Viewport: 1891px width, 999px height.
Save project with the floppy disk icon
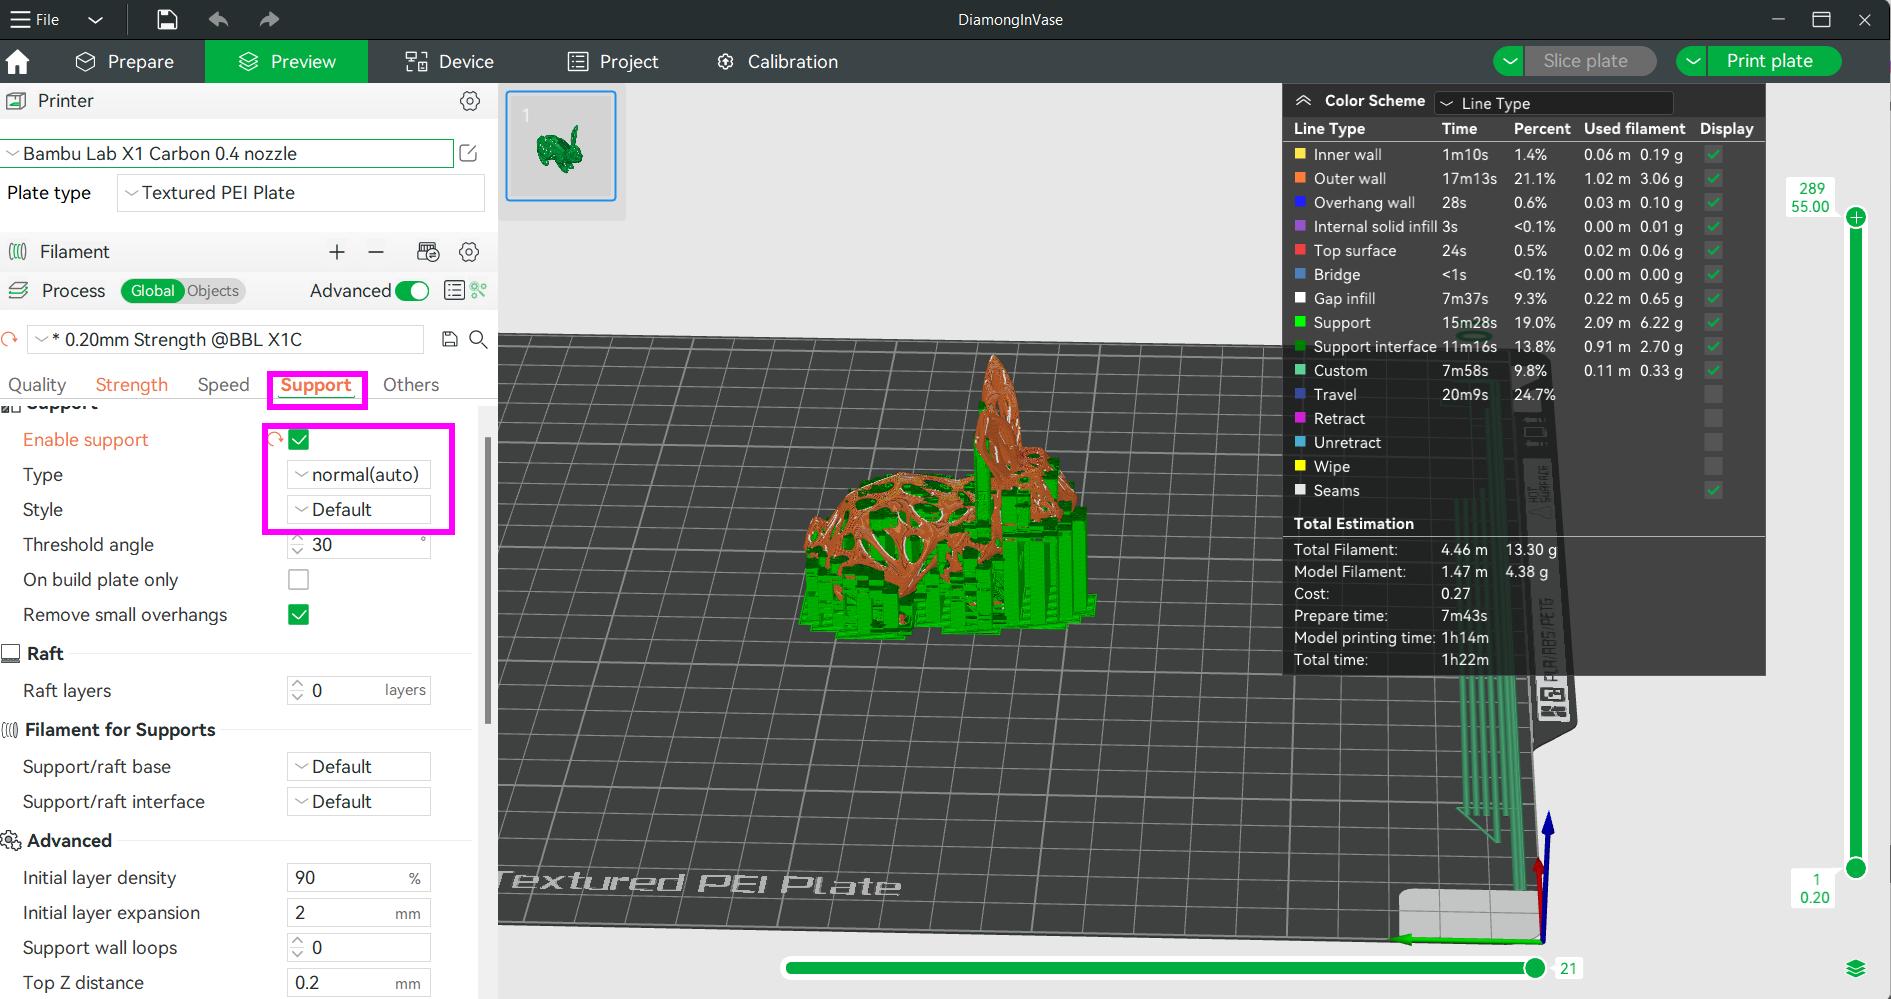(167, 19)
